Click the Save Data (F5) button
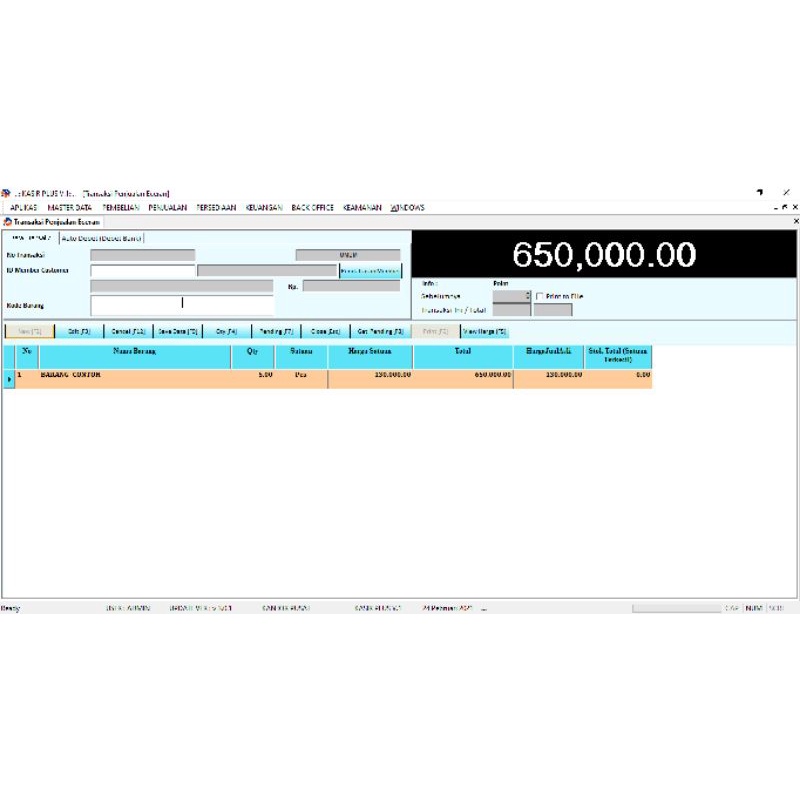 [x=178, y=331]
